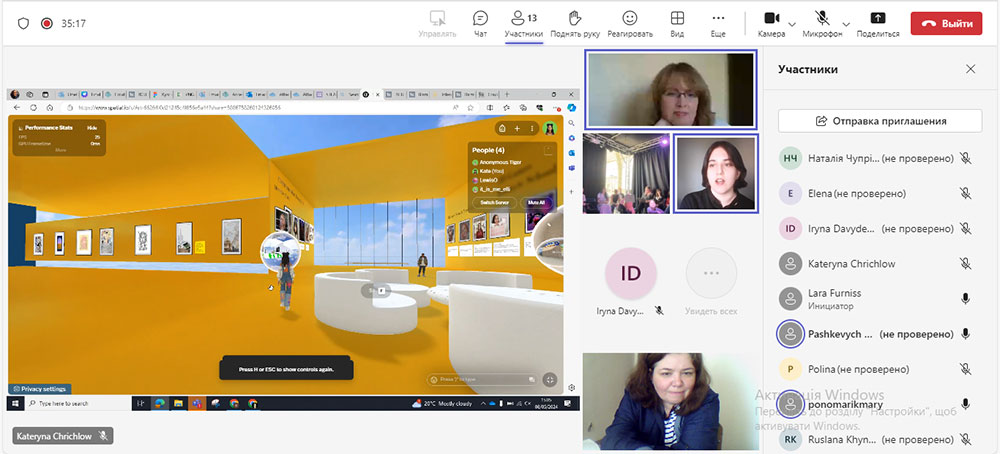Screen dimensions: 1000x454
Task: Click muted mic icon beside Polina
Action: pyautogui.click(x=966, y=369)
